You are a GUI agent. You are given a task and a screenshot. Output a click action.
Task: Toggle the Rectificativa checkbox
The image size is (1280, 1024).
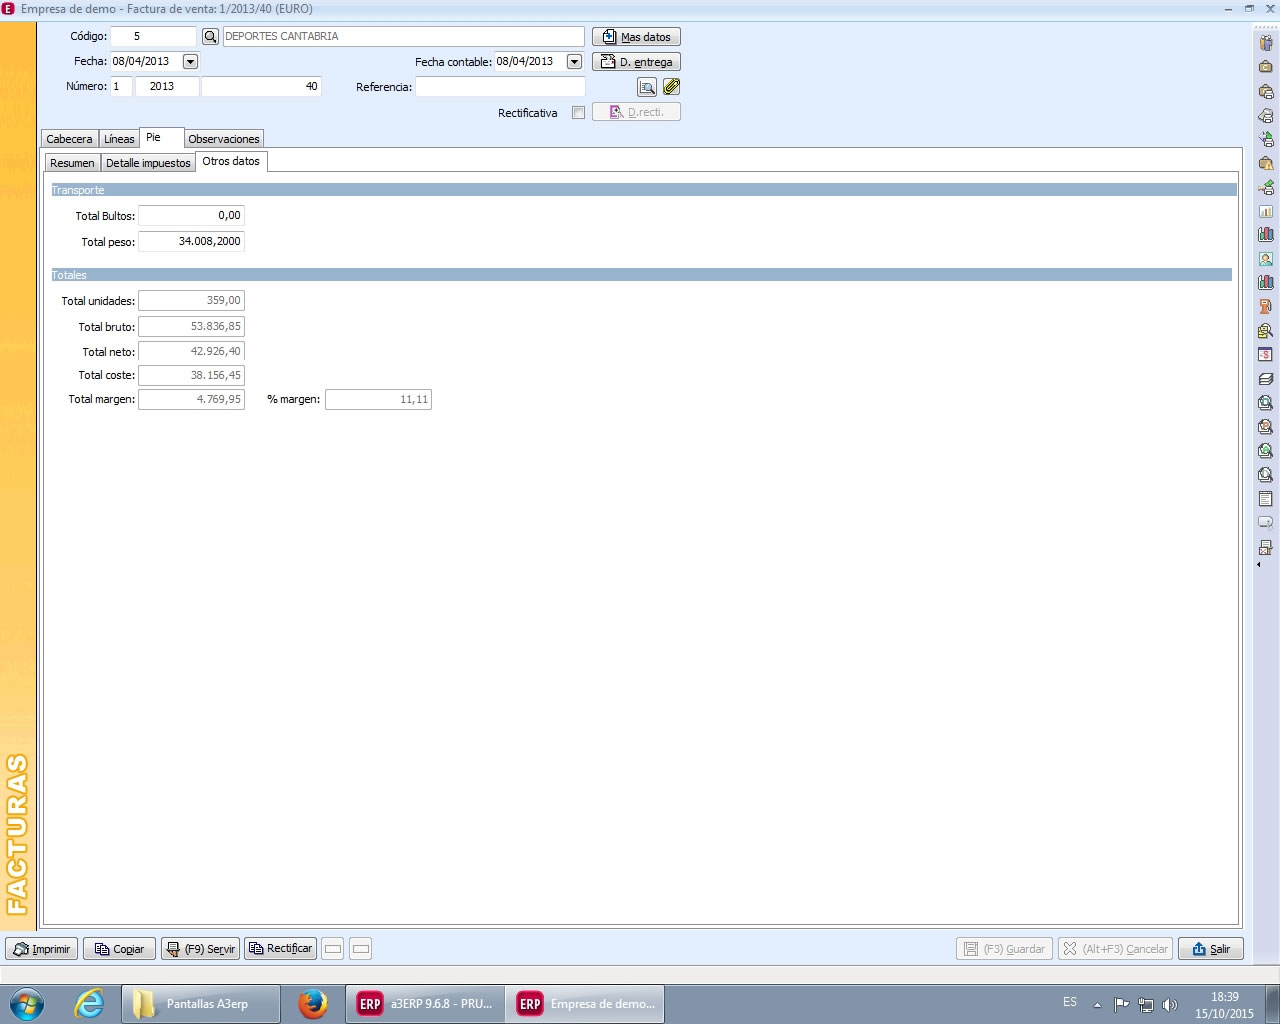pos(578,113)
